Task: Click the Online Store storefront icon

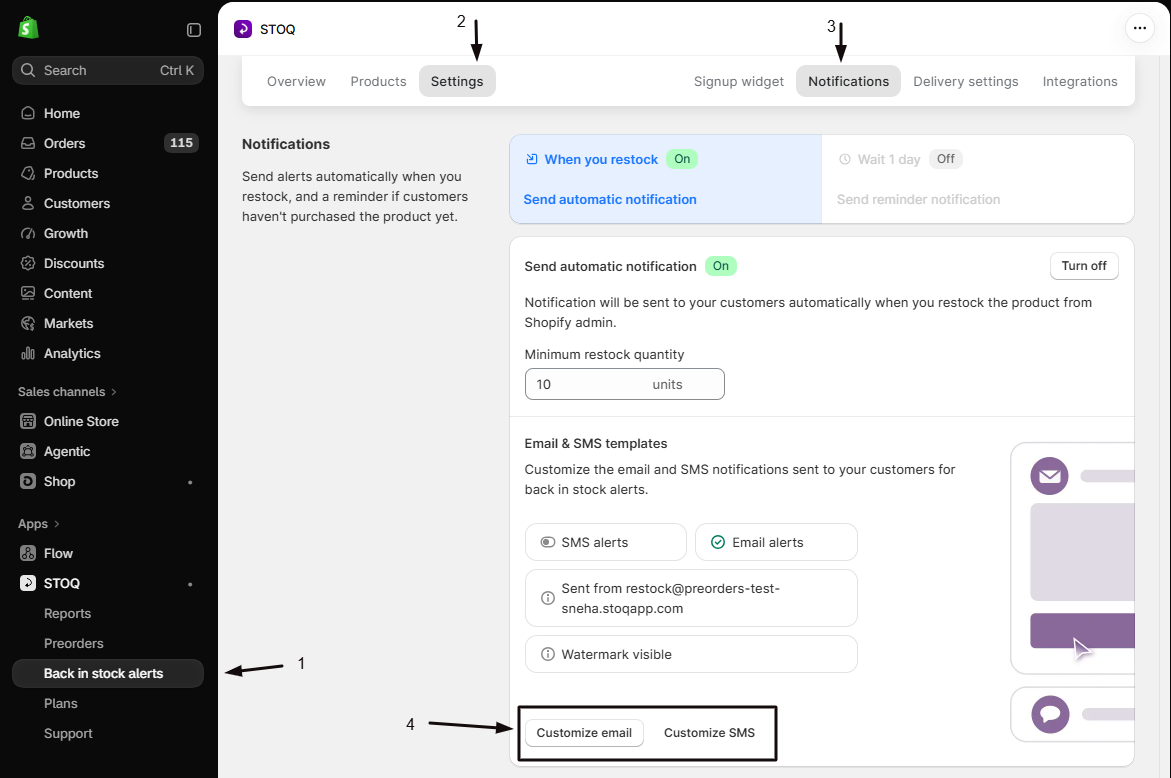Action: pos(28,421)
